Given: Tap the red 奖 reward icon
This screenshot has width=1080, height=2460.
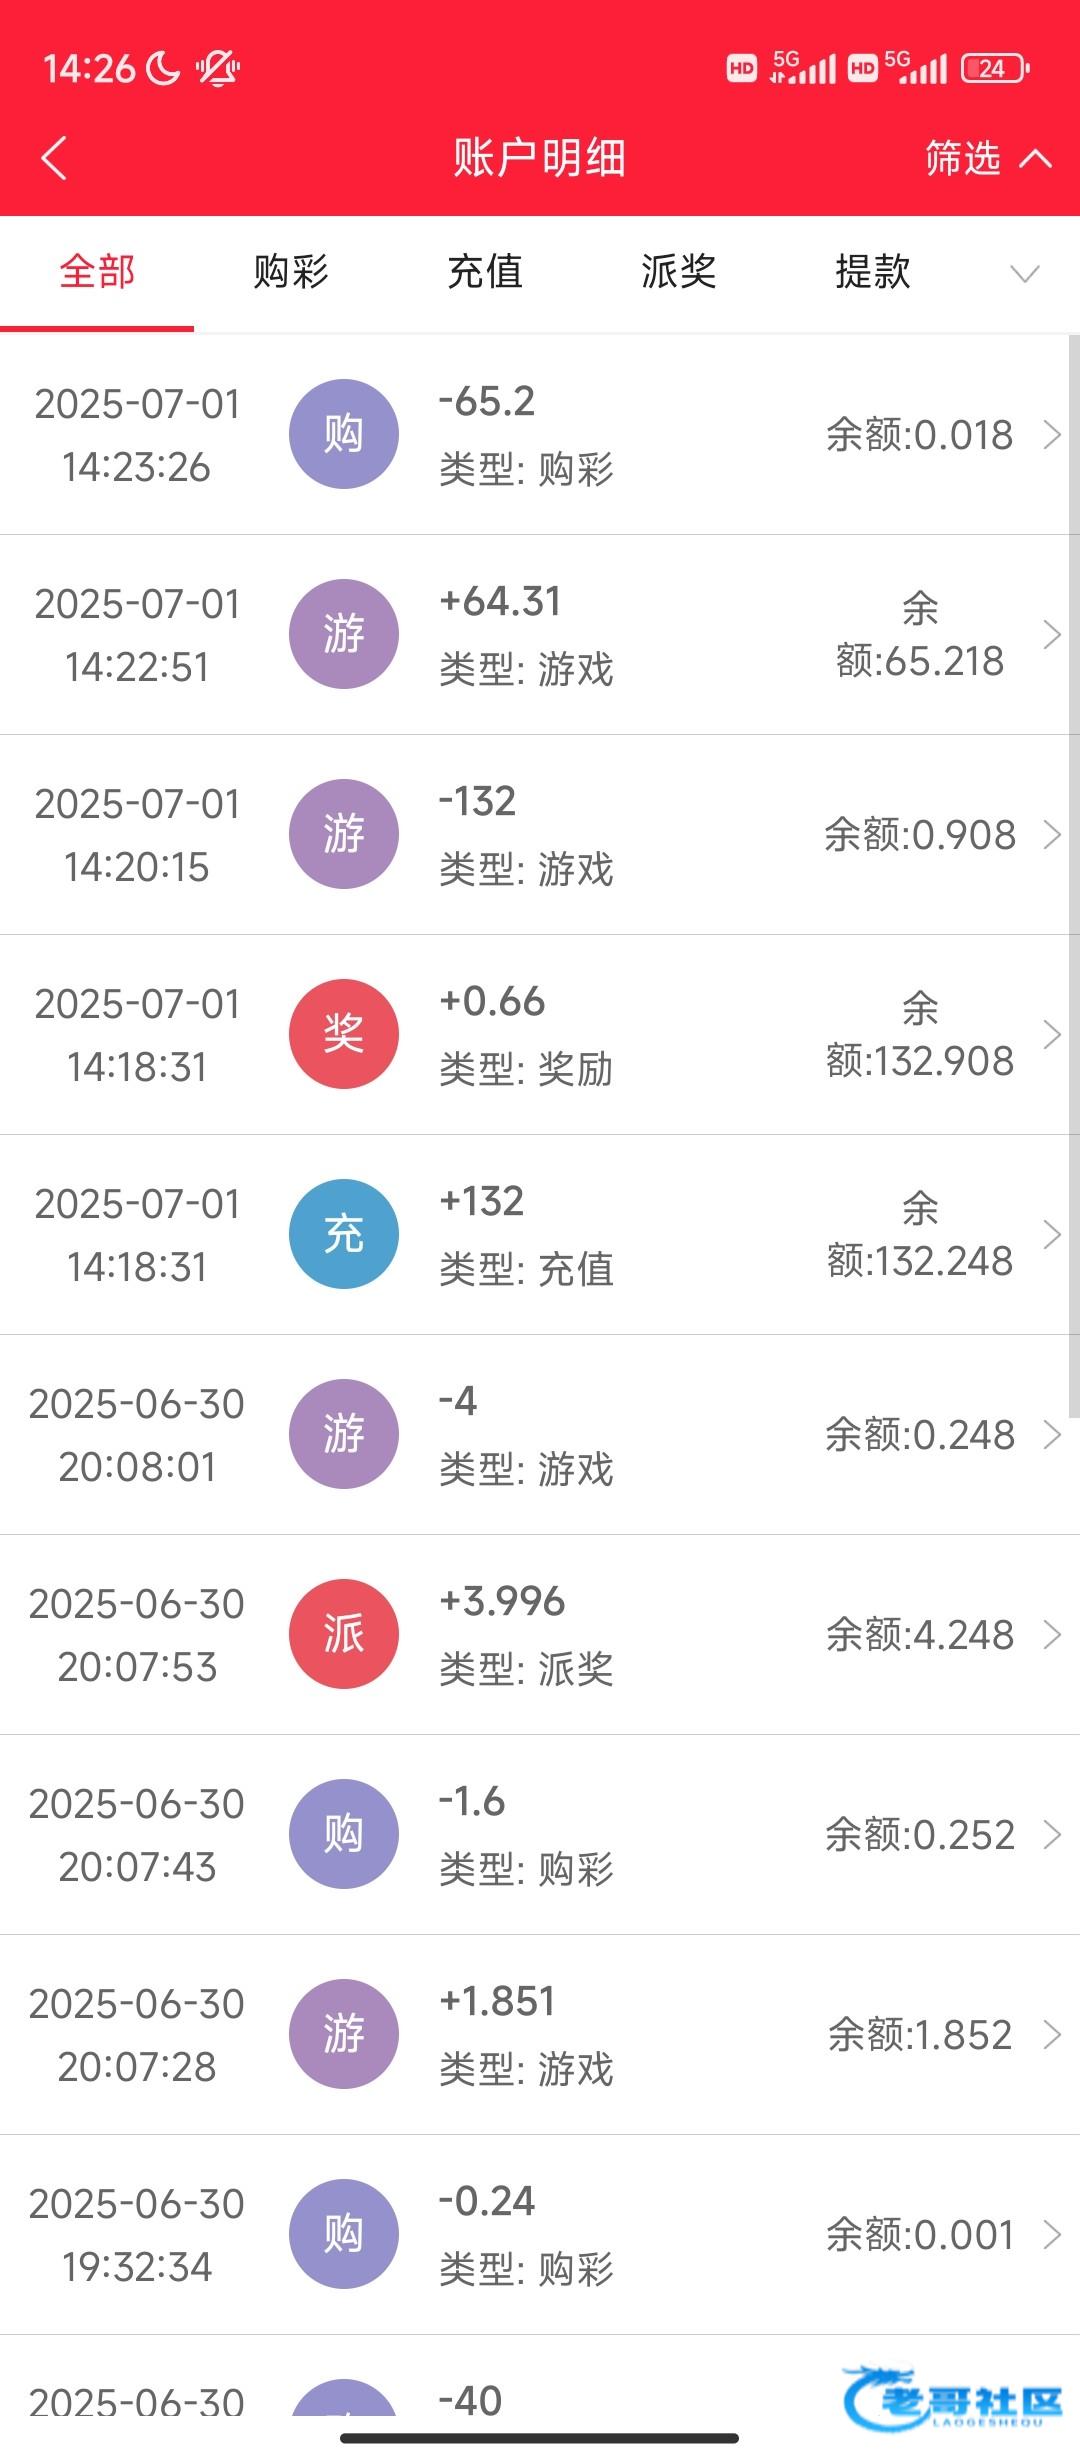Looking at the screenshot, I should coord(343,1034).
